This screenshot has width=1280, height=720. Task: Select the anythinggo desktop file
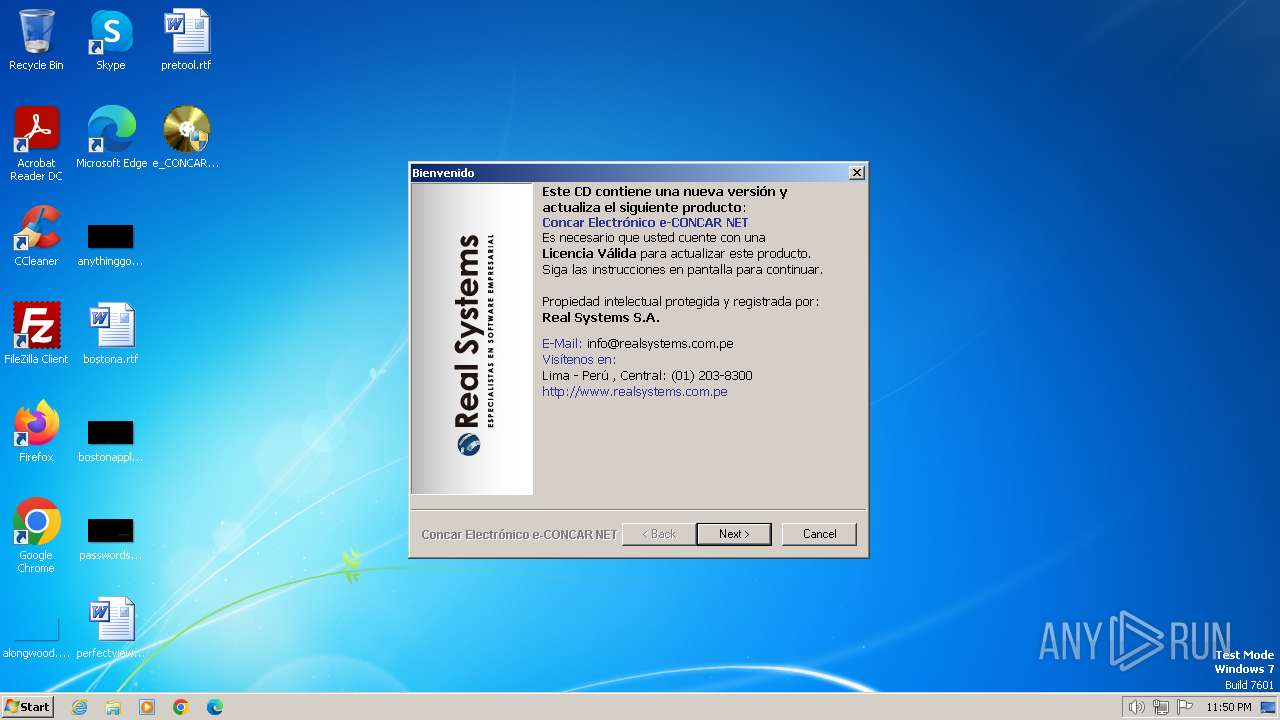click(111, 245)
